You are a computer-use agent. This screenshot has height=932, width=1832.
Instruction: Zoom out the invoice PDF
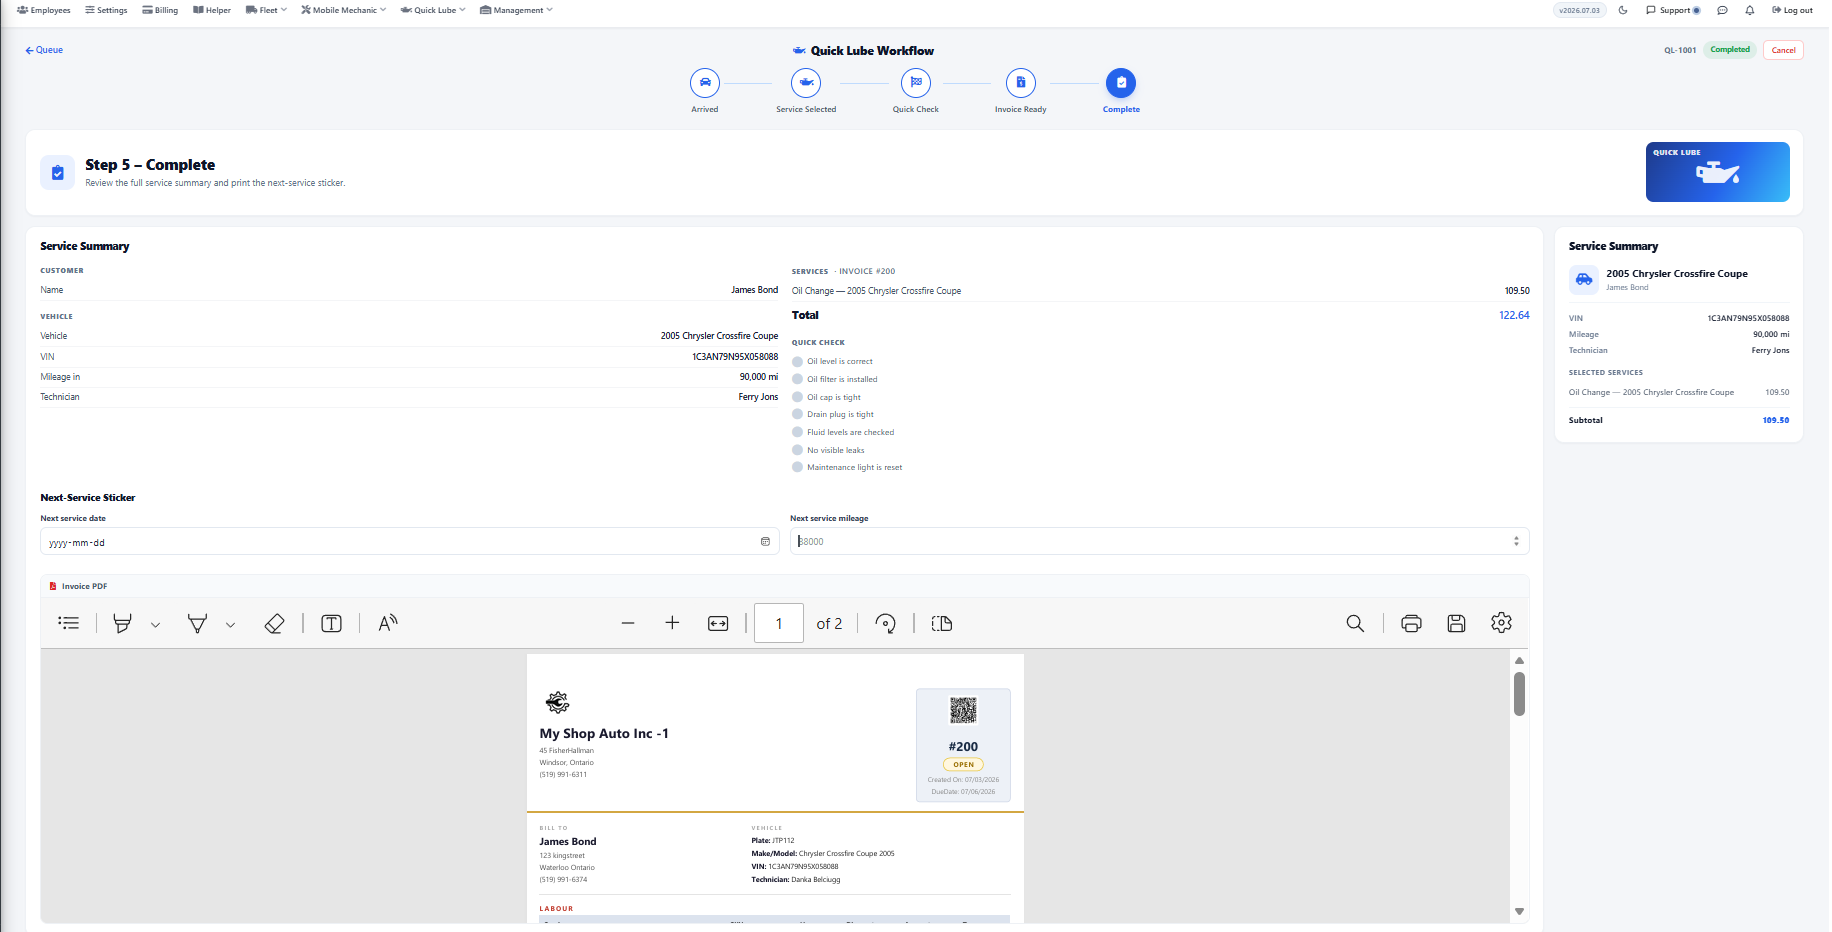point(628,623)
